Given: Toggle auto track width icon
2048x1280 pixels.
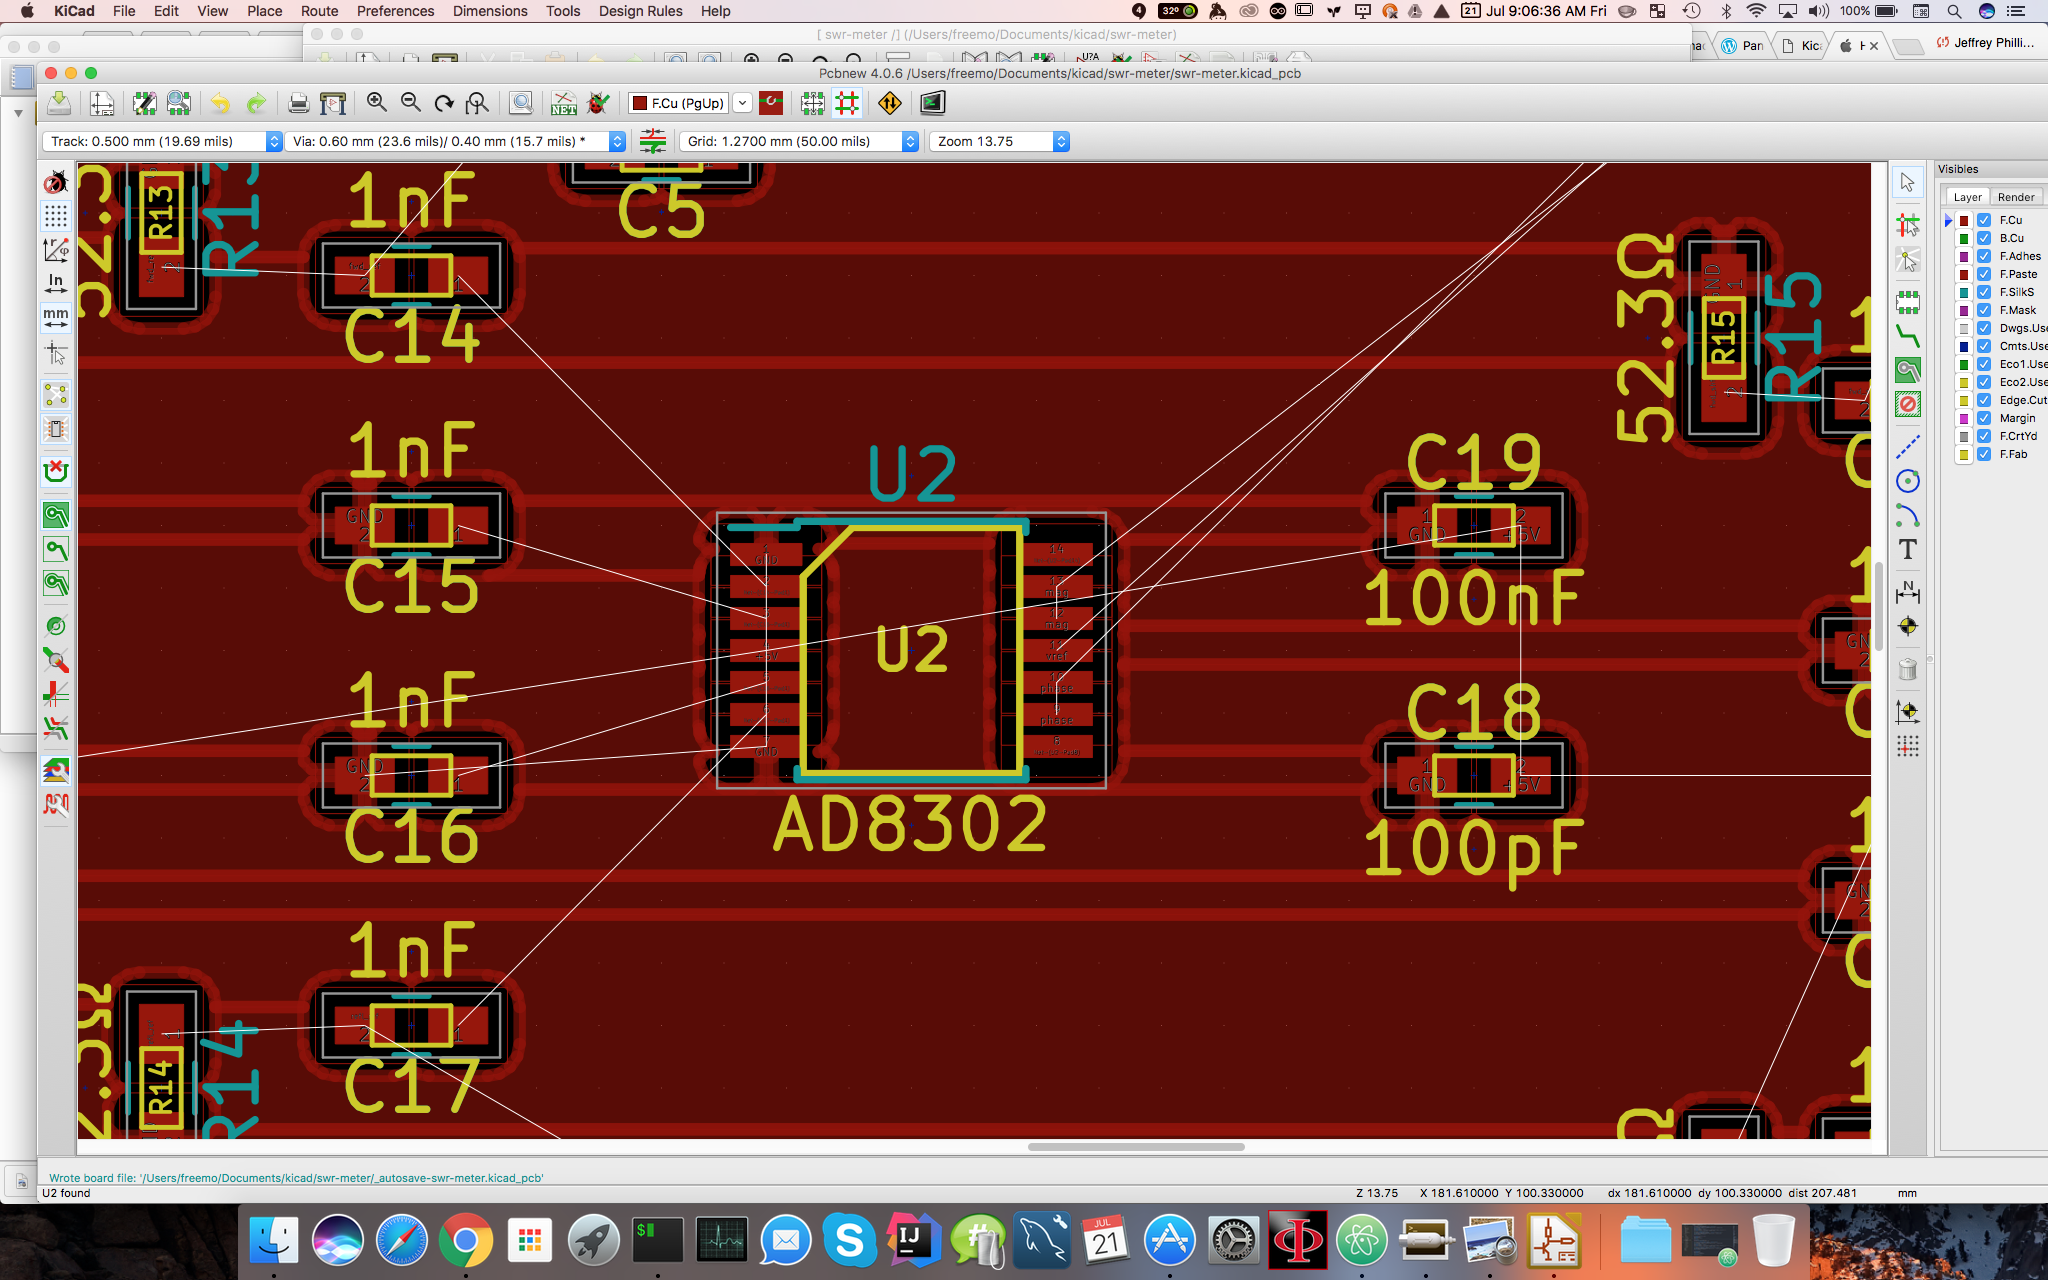Looking at the screenshot, I should (x=653, y=141).
